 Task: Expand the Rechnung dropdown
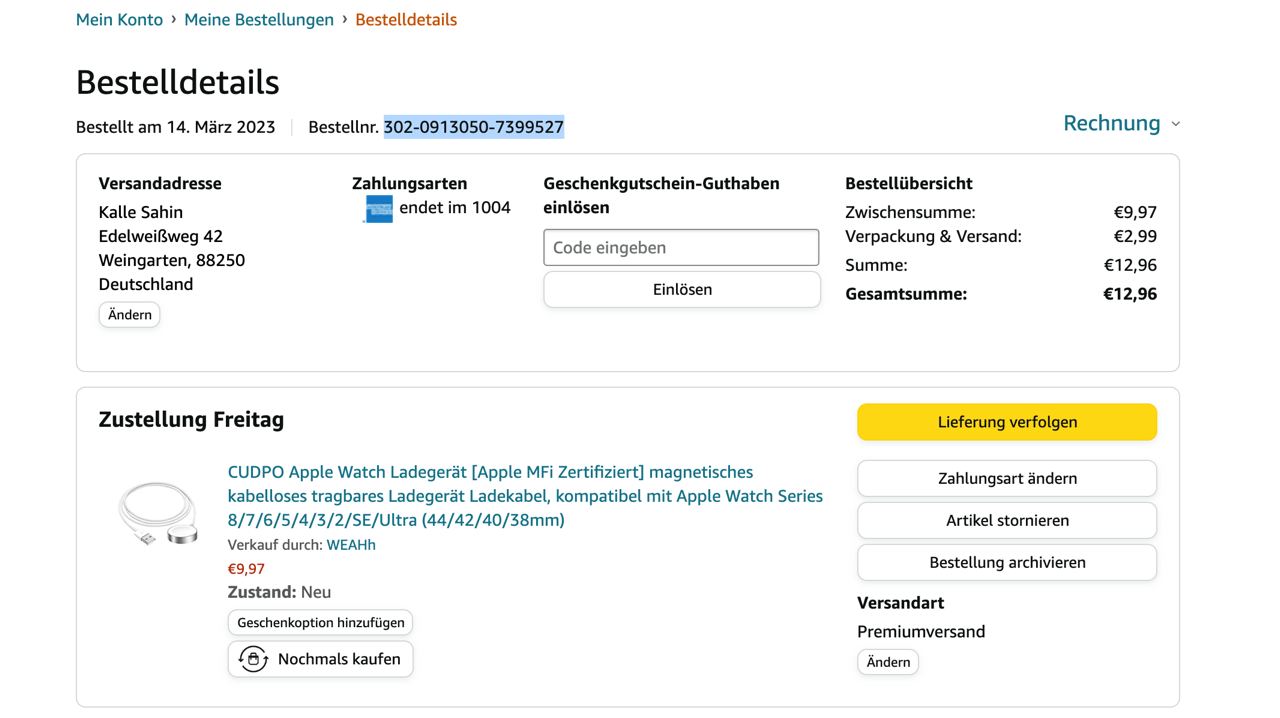[x=1111, y=123]
